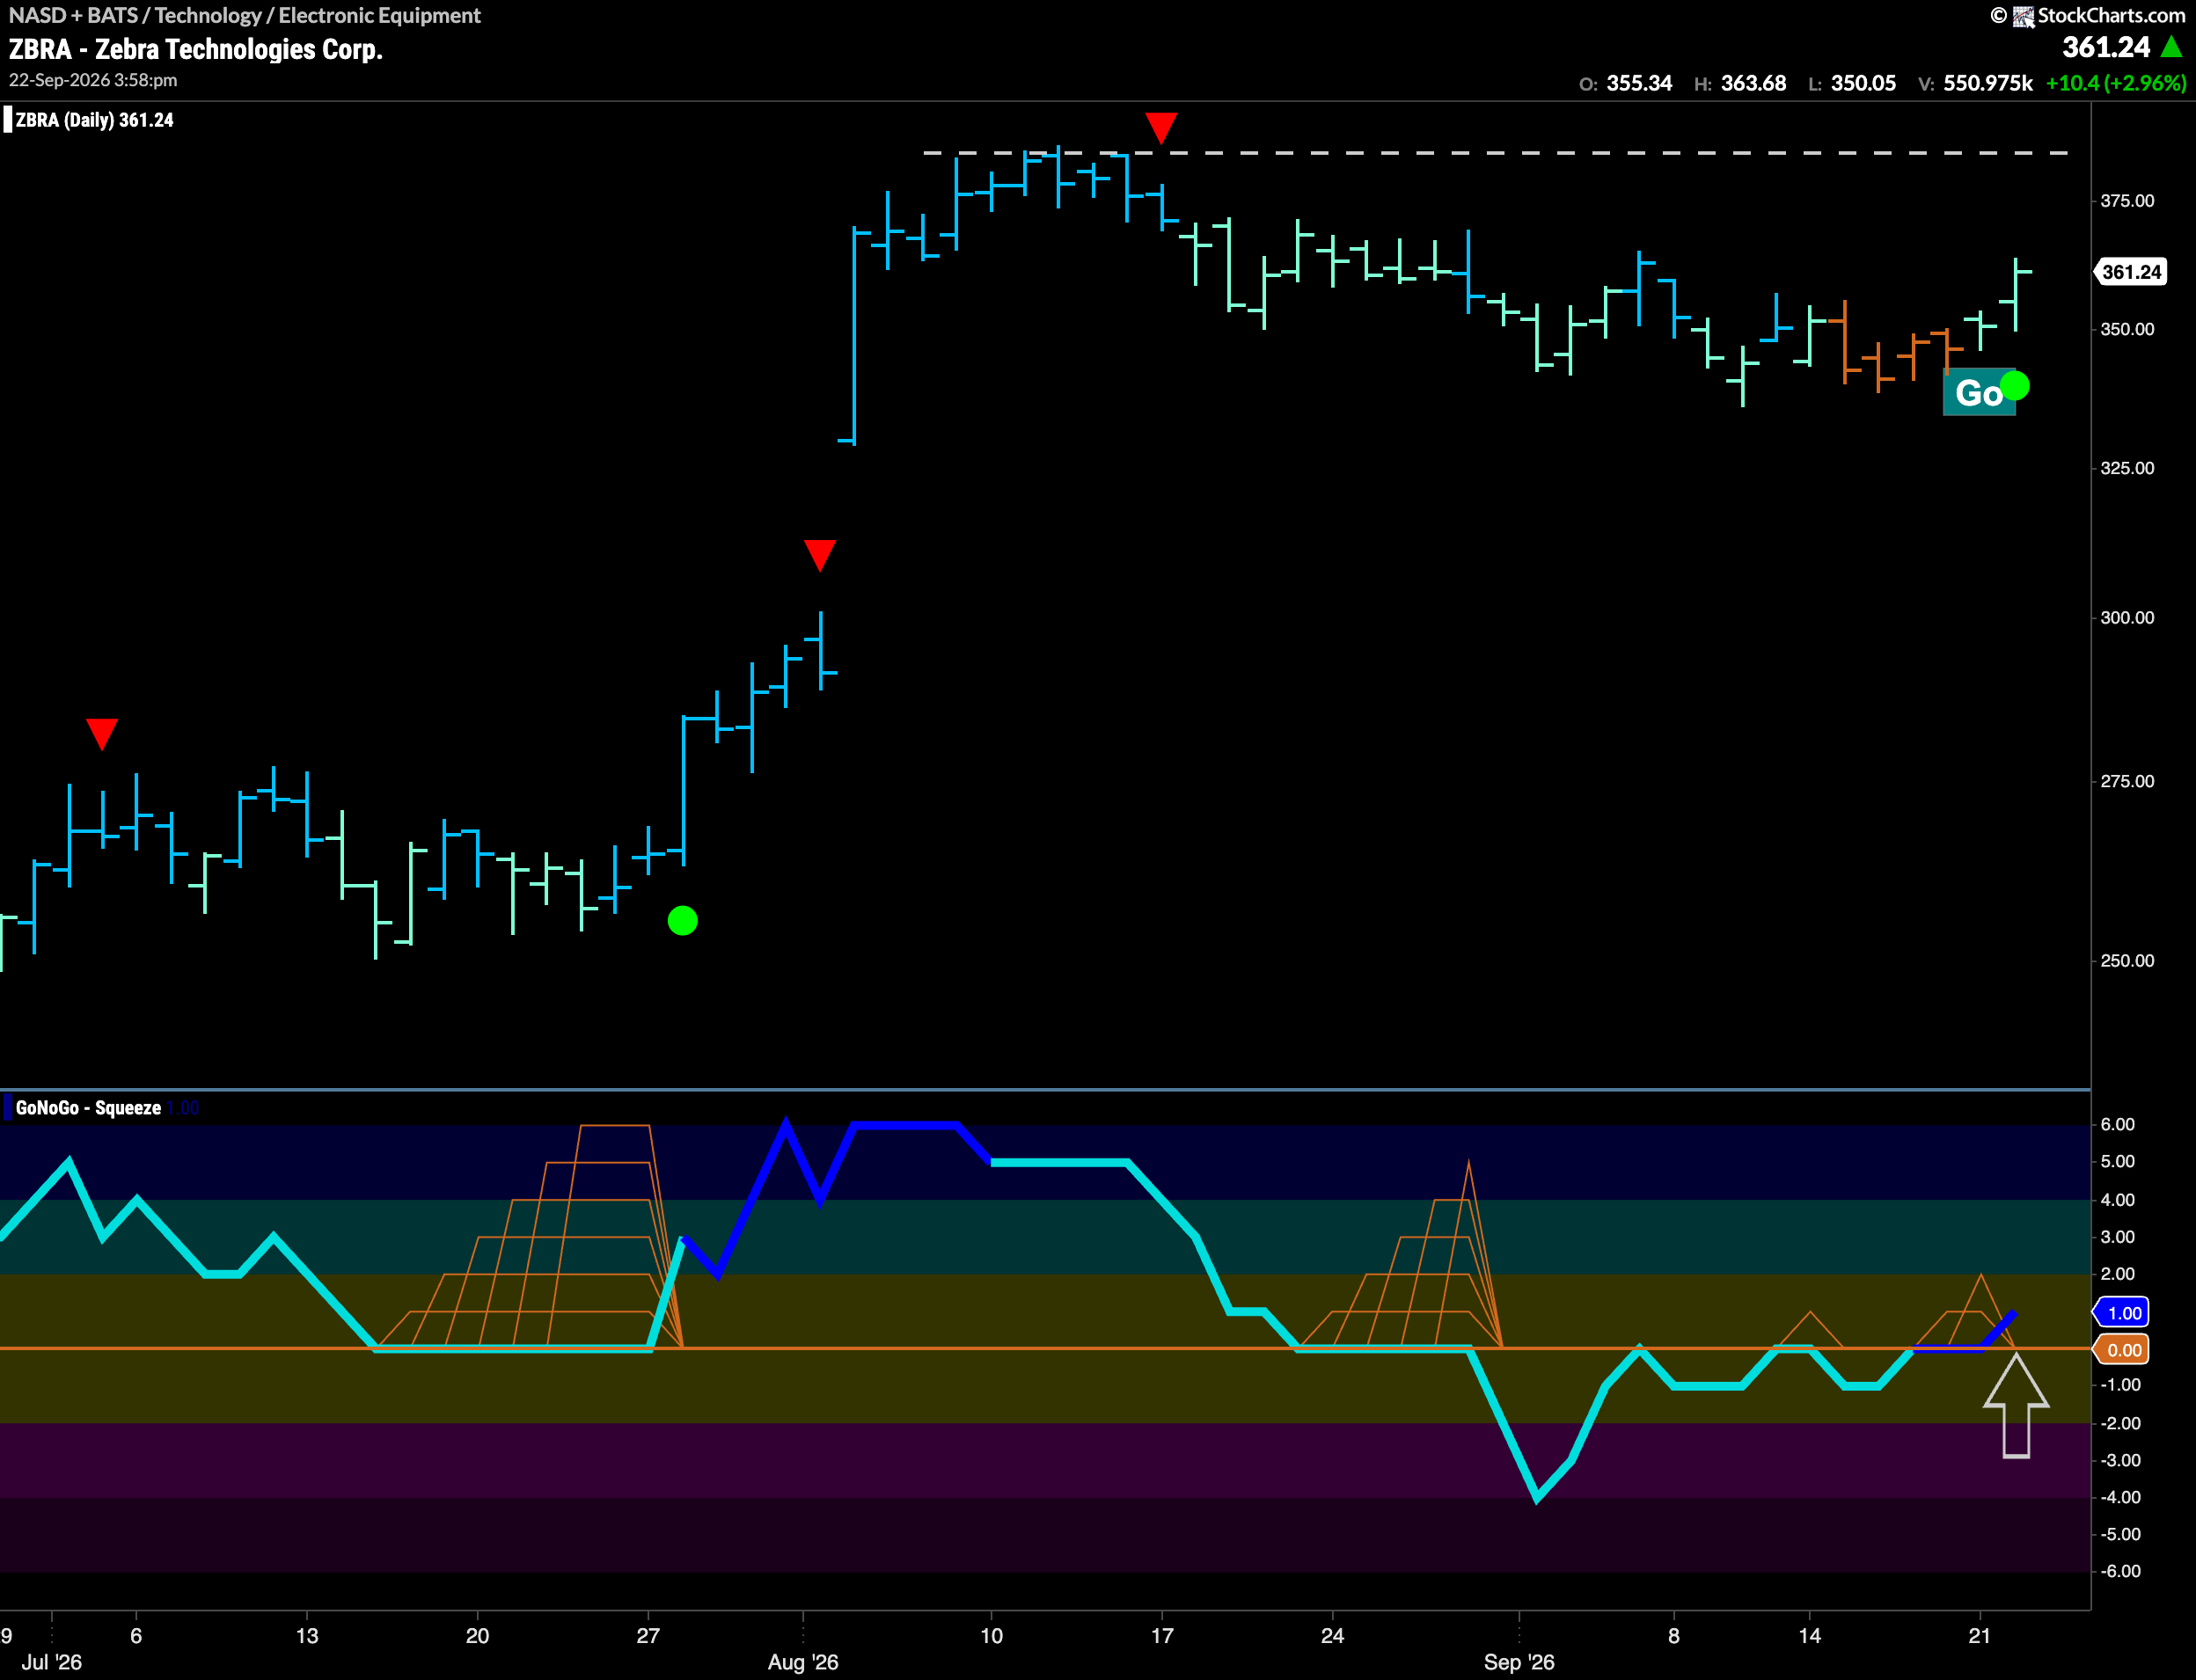Click the red triangle marker near 300 level

(819, 555)
